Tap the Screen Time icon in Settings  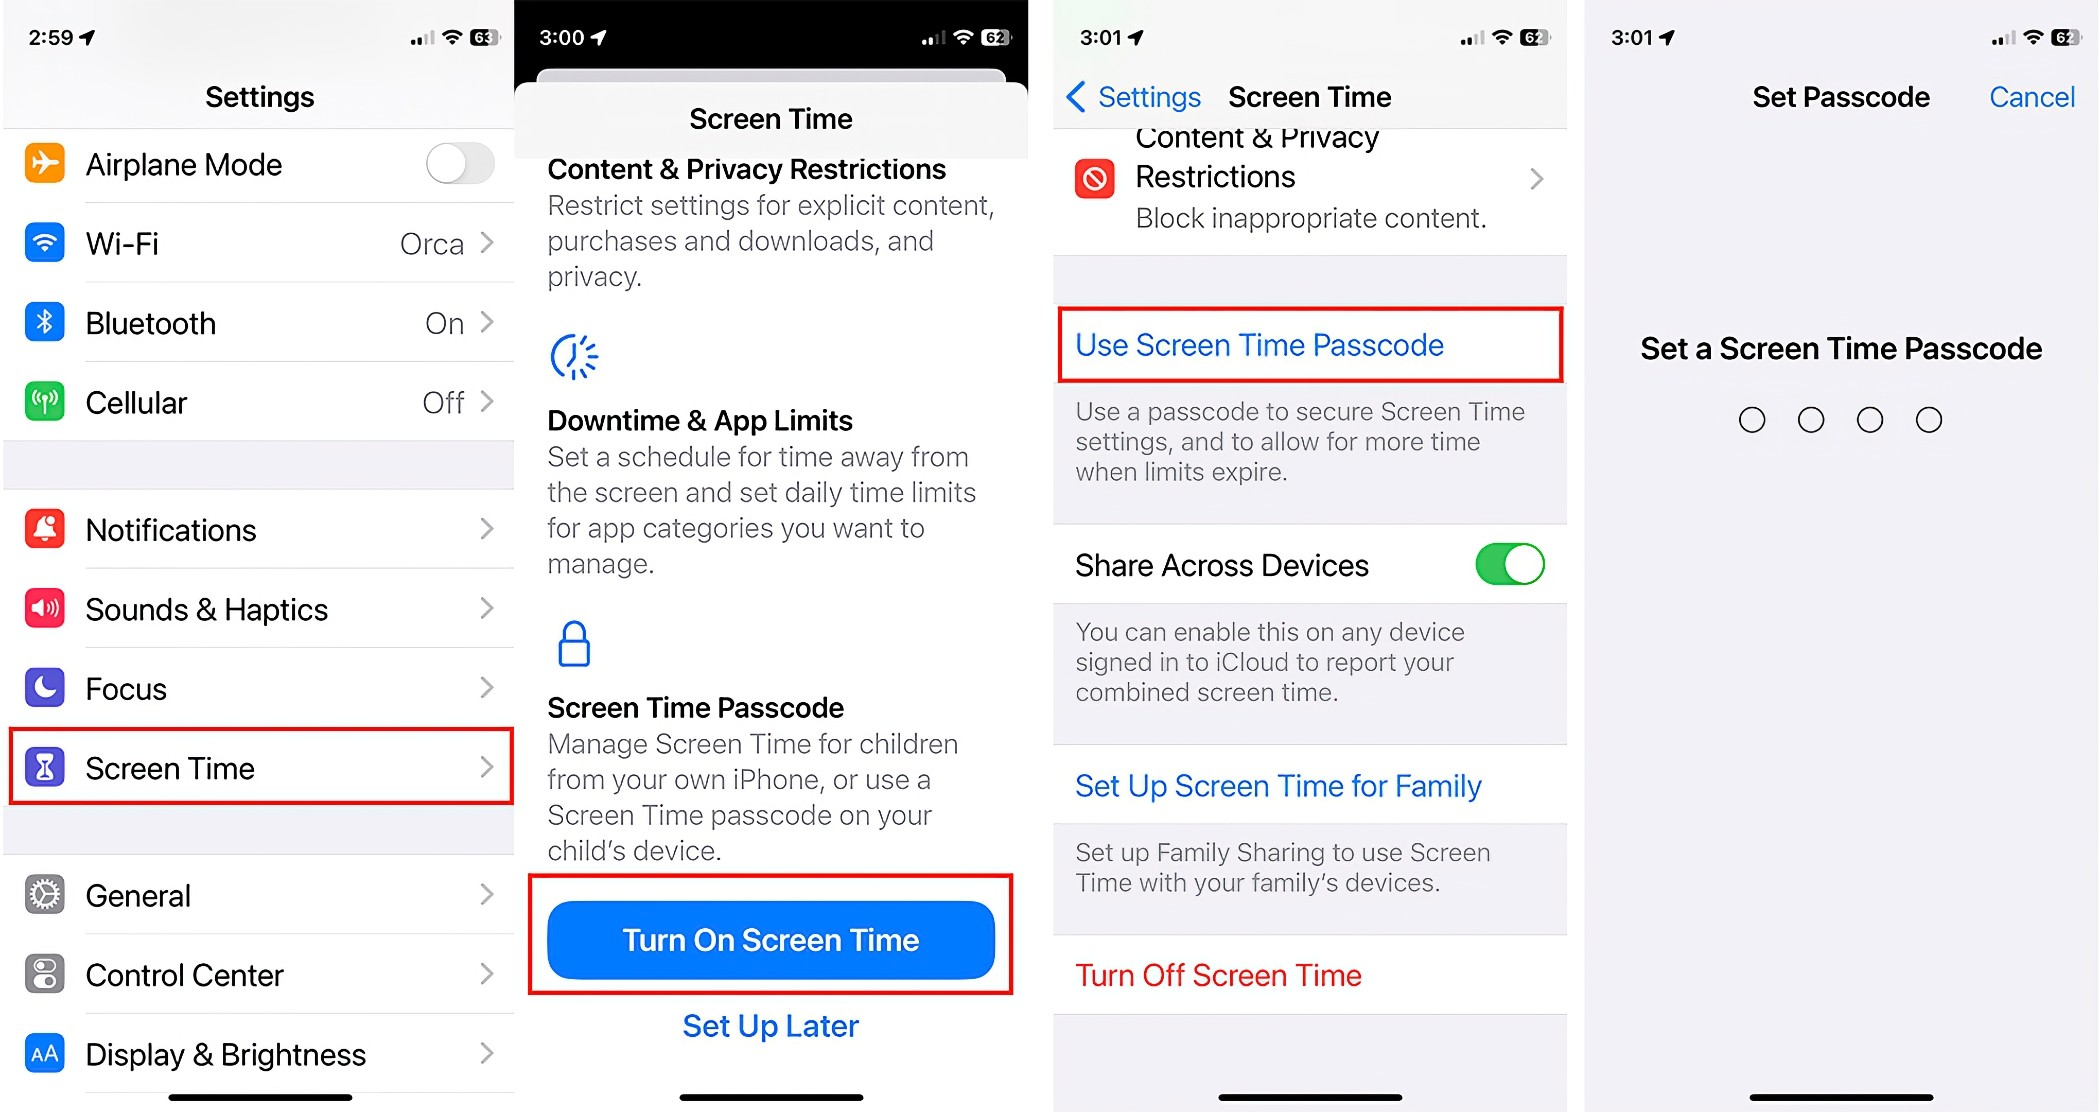42,768
